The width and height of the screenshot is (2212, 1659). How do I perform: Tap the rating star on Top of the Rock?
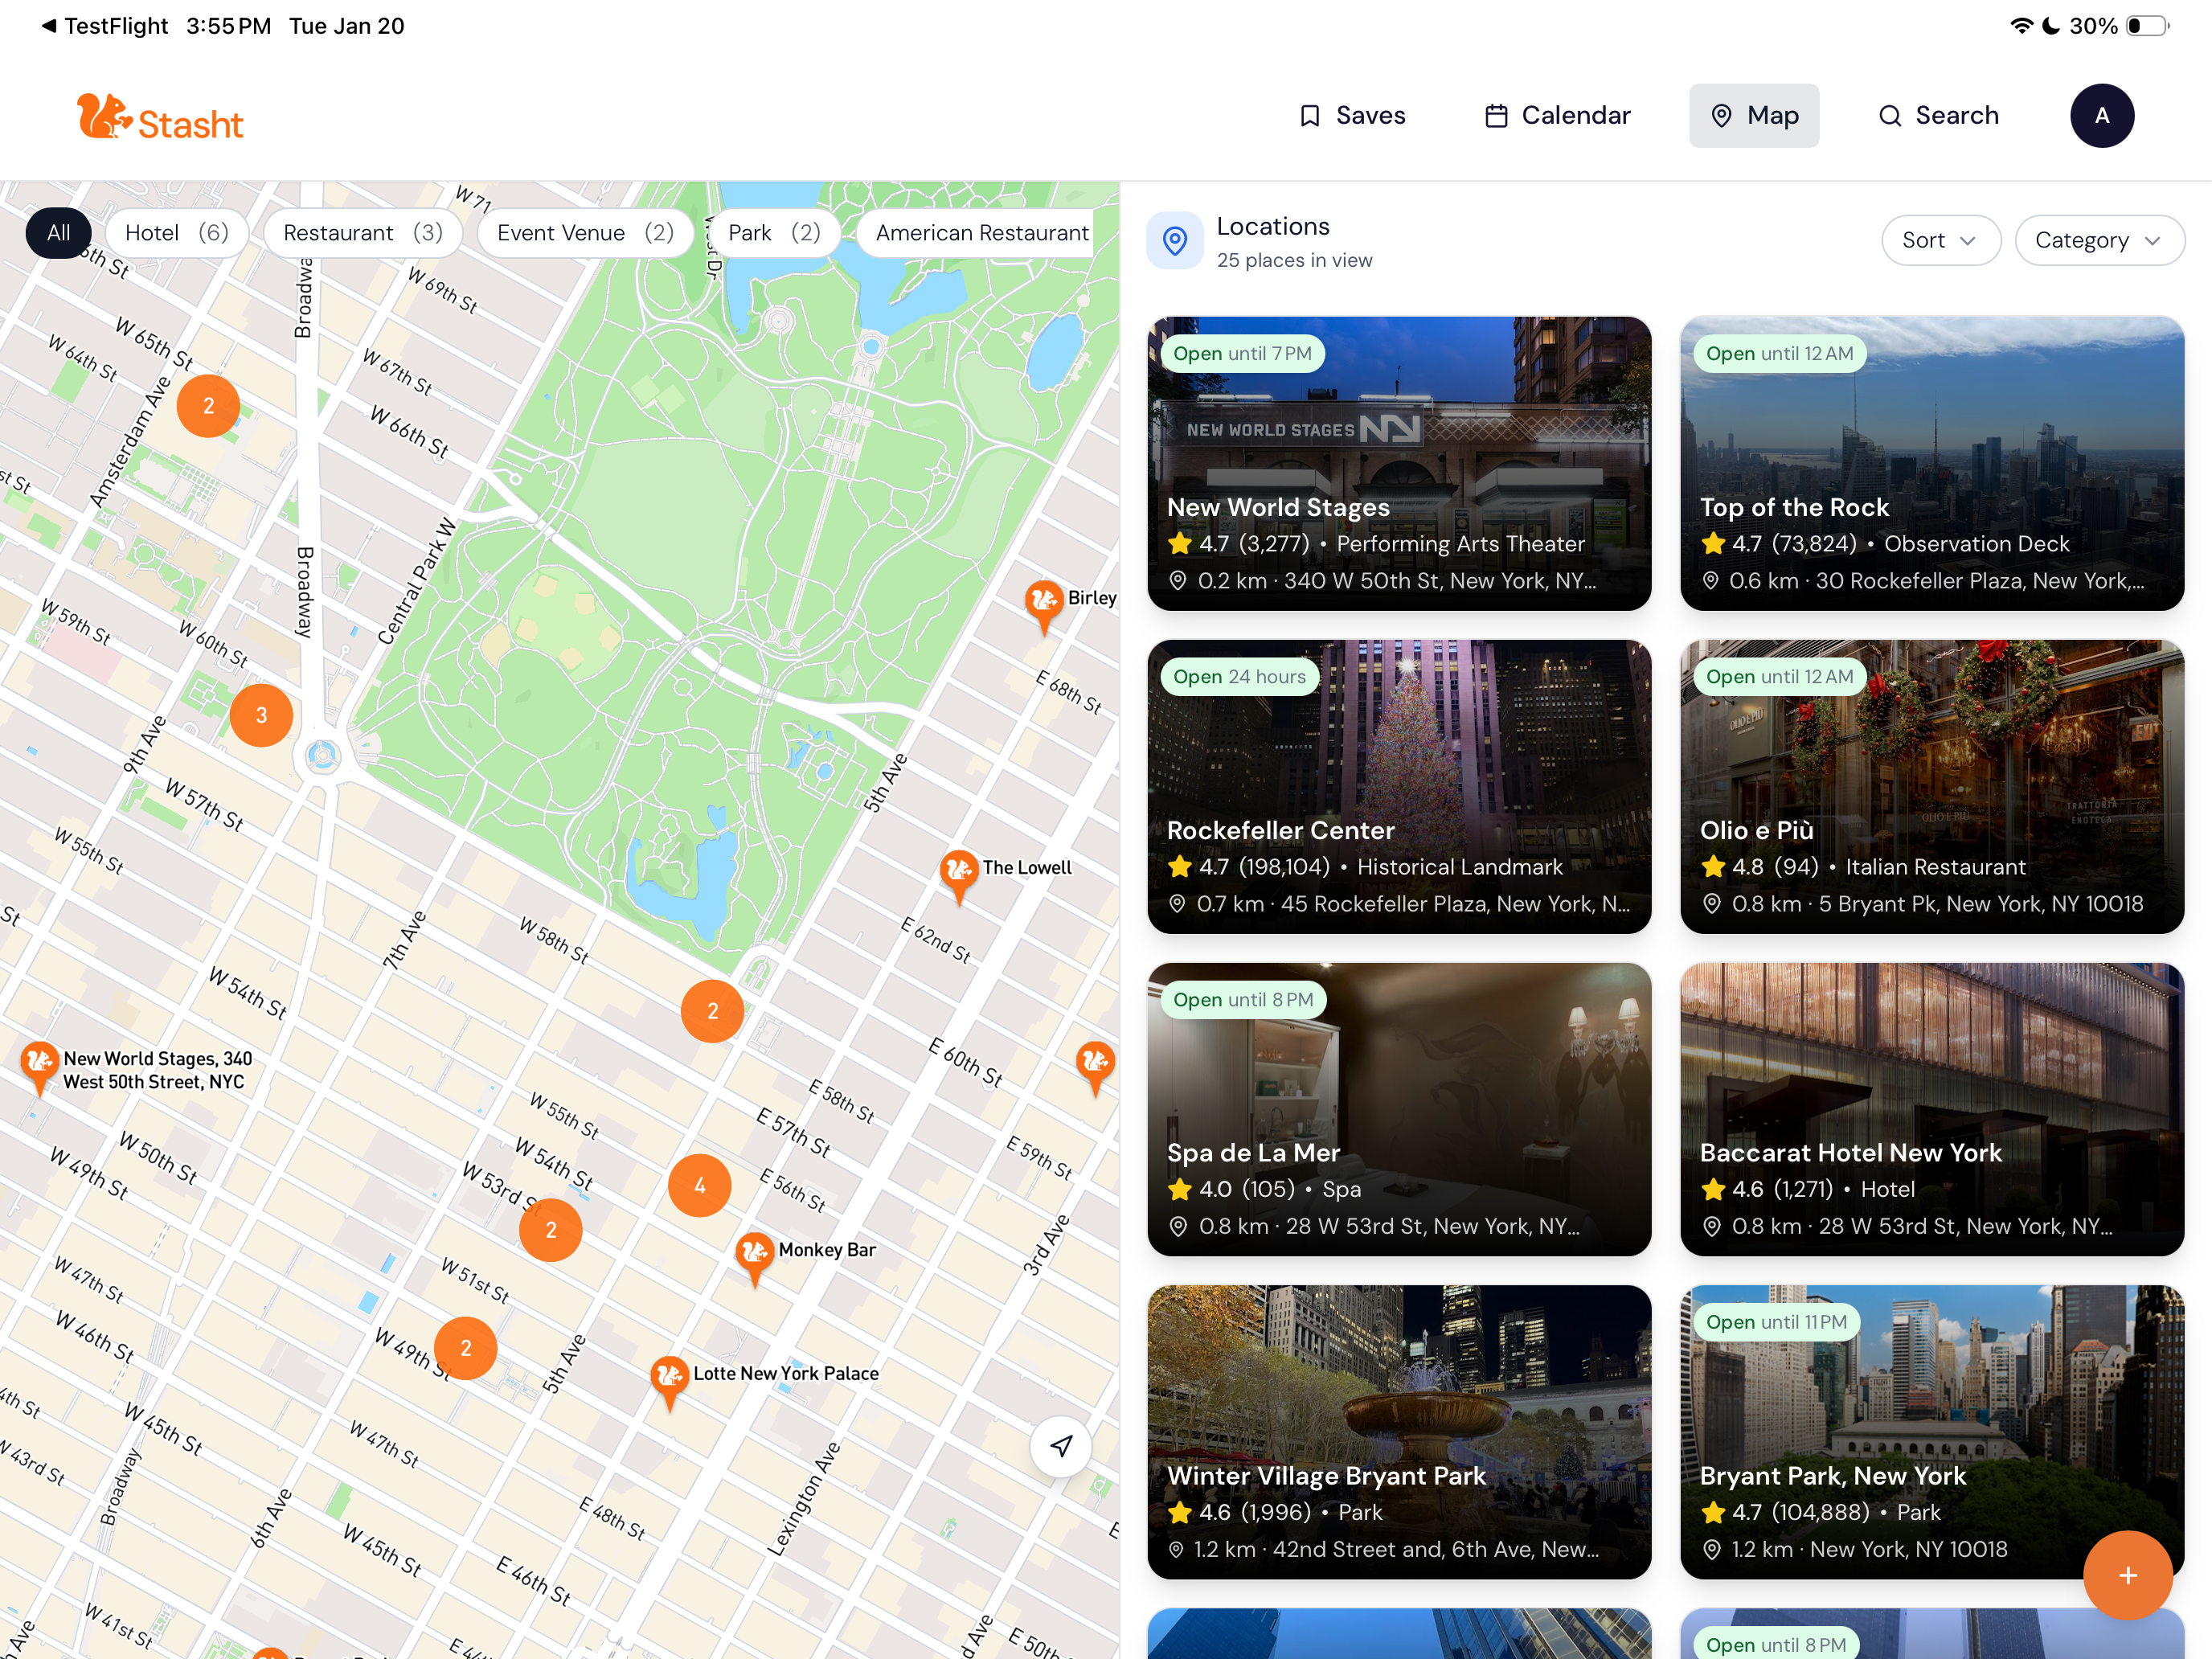pos(1713,543)
